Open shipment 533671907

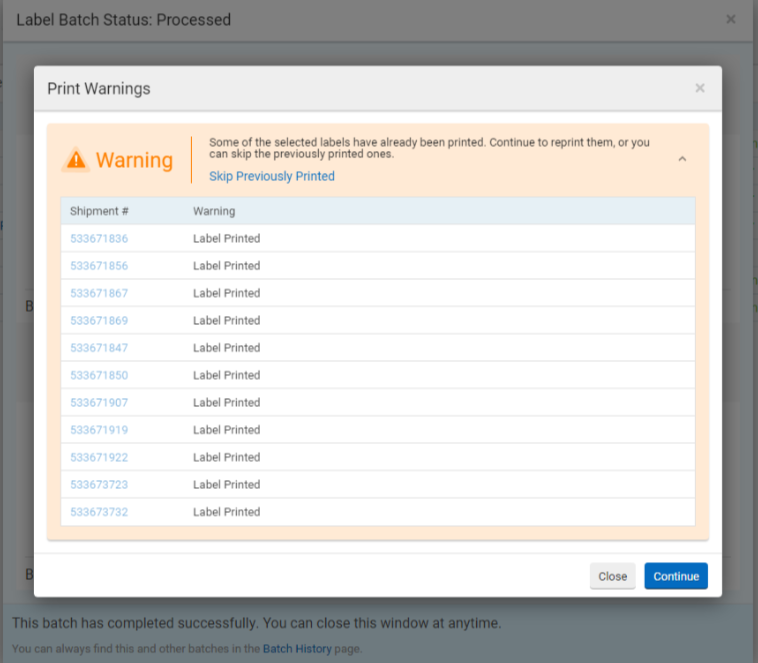click(99, 402)
